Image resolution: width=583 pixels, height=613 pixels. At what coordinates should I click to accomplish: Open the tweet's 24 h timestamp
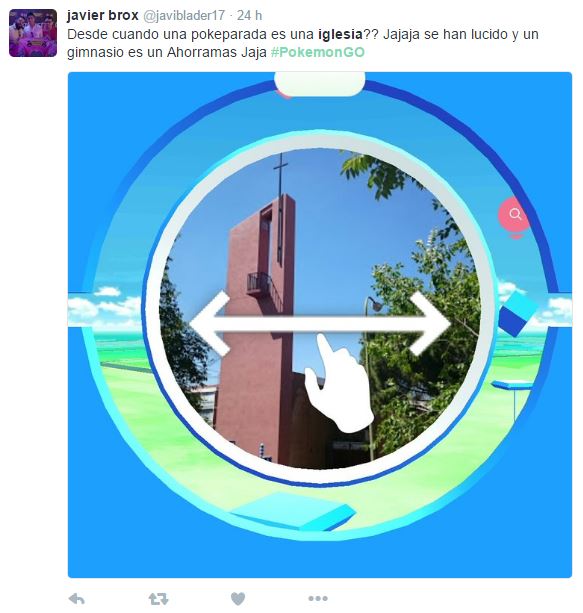(249, 15)
